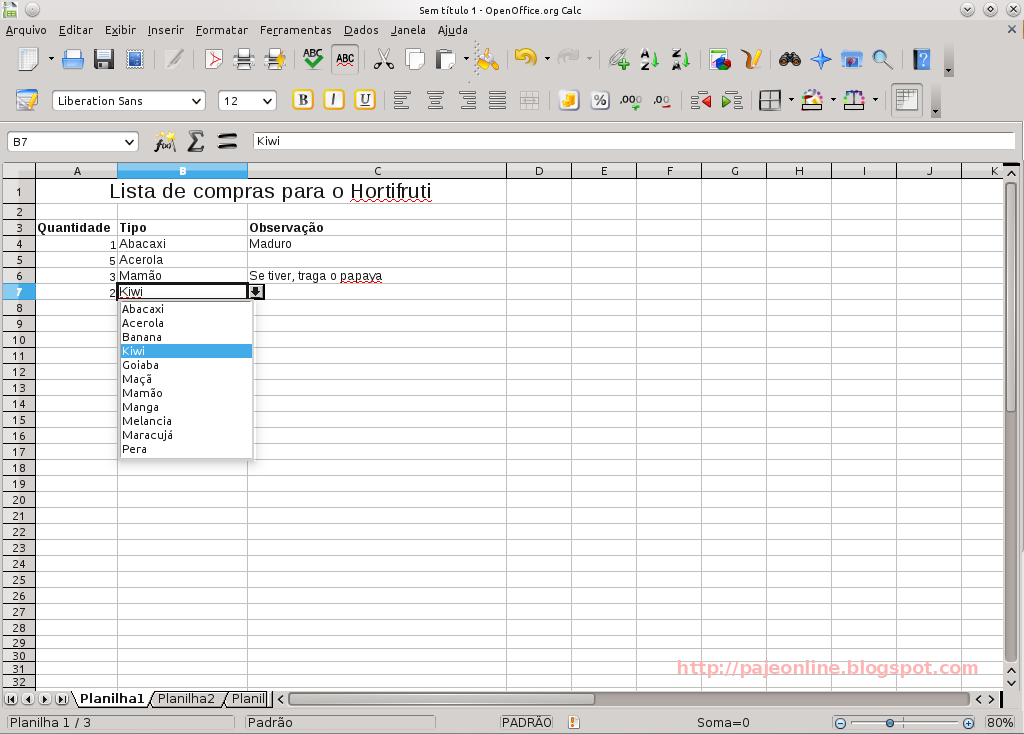Open the font name dropdown
The width and height of the screenshot is (1024, 734).
click(x=198, y=100)
